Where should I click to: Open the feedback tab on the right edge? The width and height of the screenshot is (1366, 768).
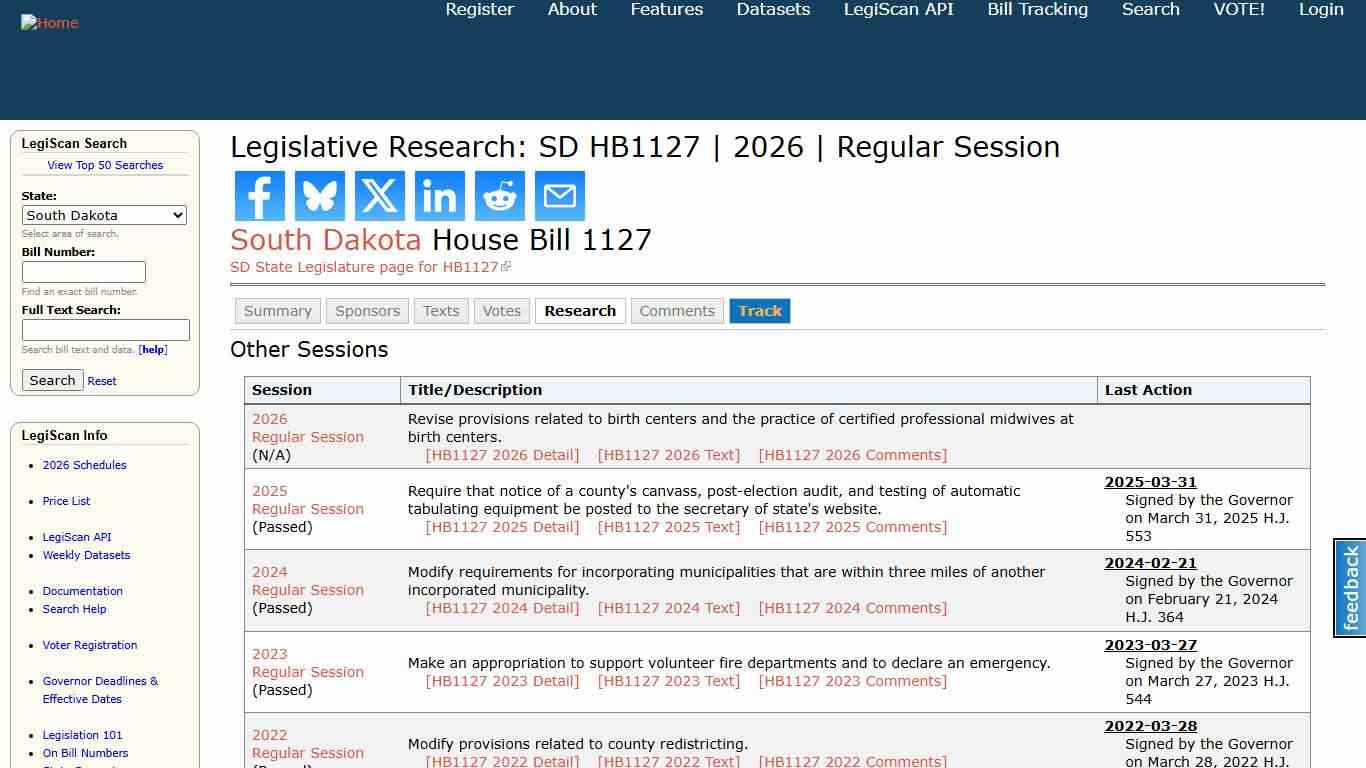(x=1349, y=588)
